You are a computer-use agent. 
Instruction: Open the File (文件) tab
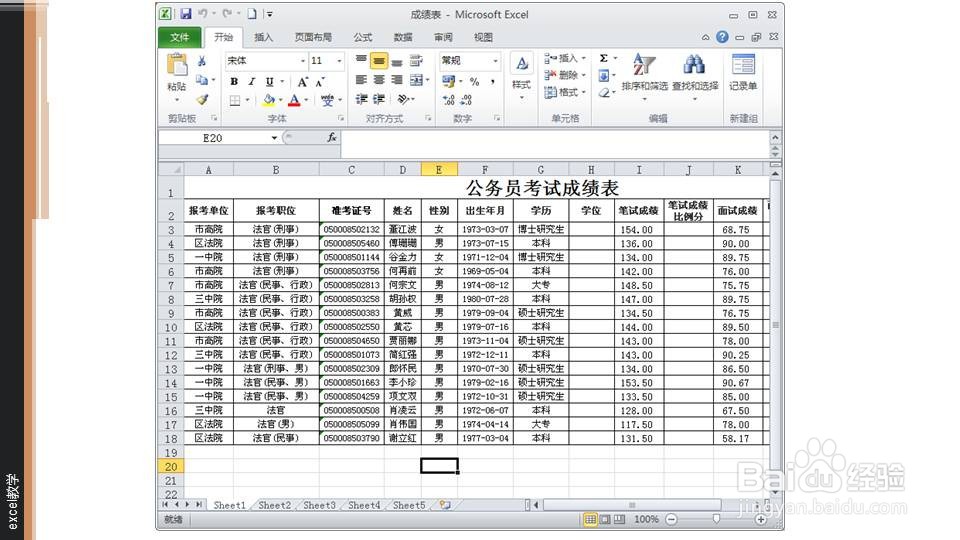[x=179, y=37]
